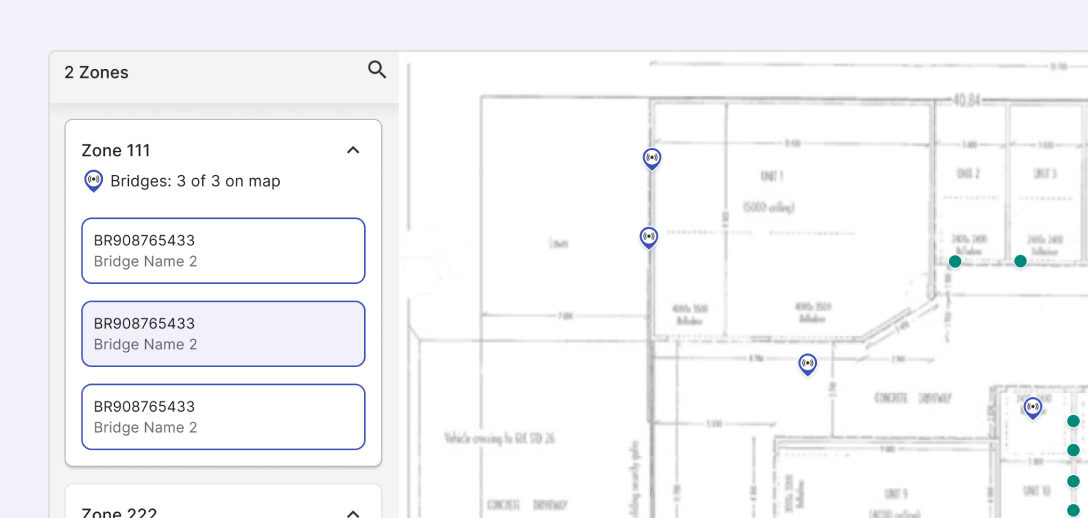
Task: Open the zones search magnifier icon
Action: (x=377, y=69)
